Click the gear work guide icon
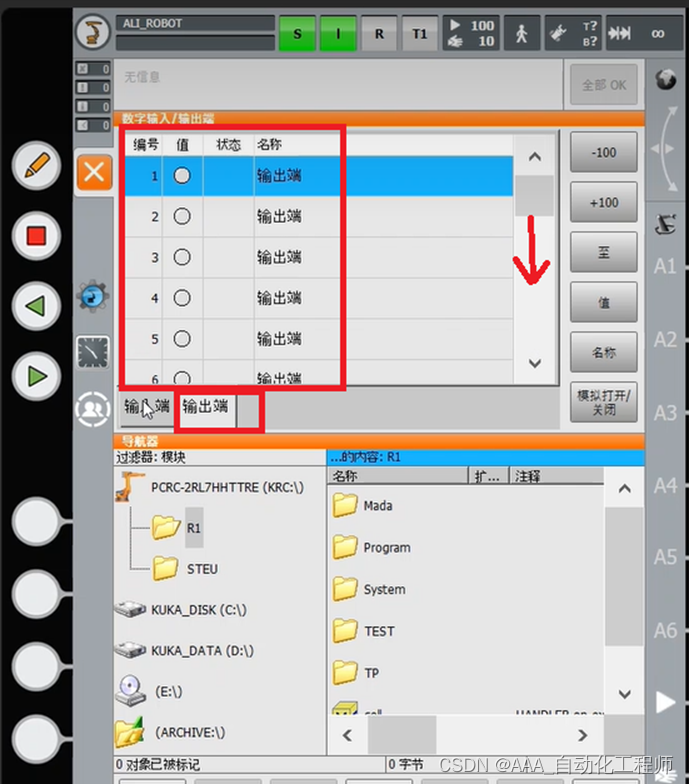The height and width of the screenshot is (784, 689). tap(92, 296)
